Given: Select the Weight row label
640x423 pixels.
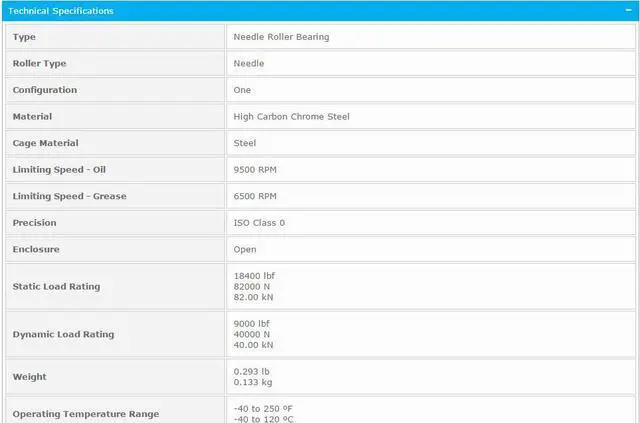Looking at the screenshot, I should pos(29,377).
